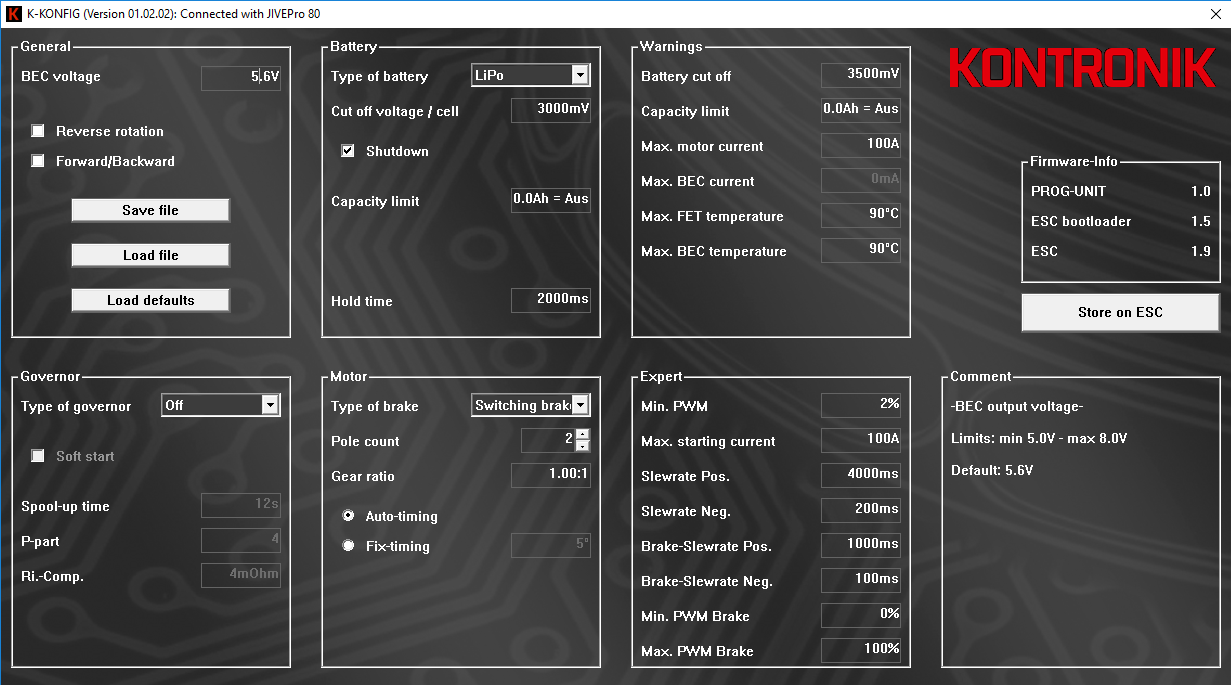Click the Load file button
Viewport: 1231px width, 685px height.
click(150, 255)
